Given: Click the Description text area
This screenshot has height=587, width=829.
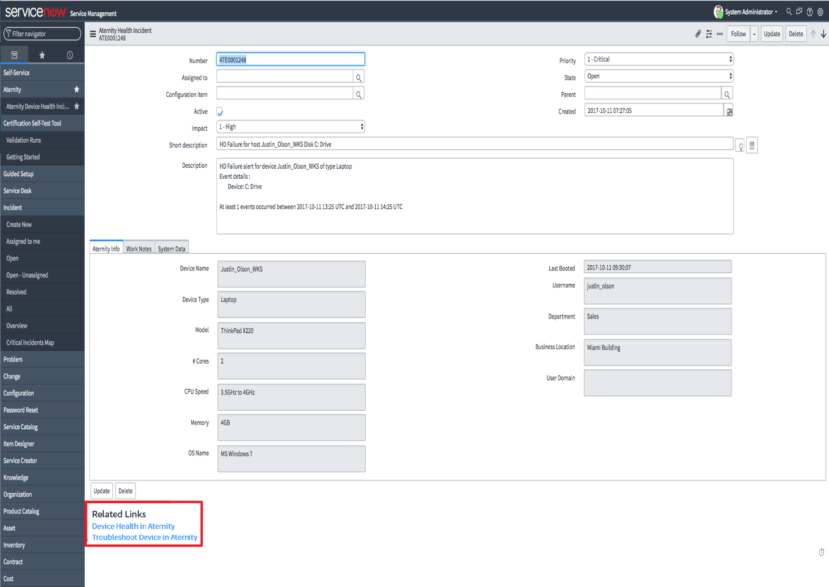Looking at the screenshot, I should pos(474,196).
